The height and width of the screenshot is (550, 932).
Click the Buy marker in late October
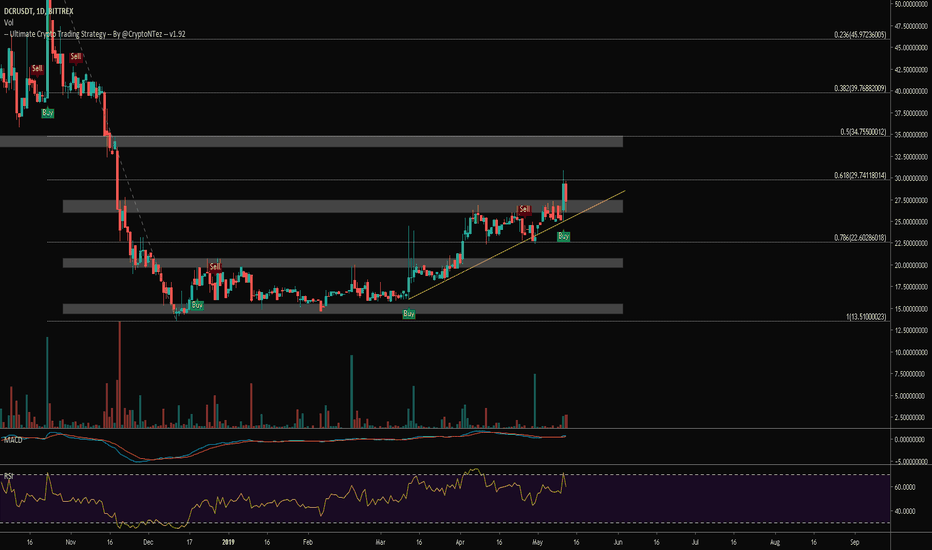coord(48,112)
